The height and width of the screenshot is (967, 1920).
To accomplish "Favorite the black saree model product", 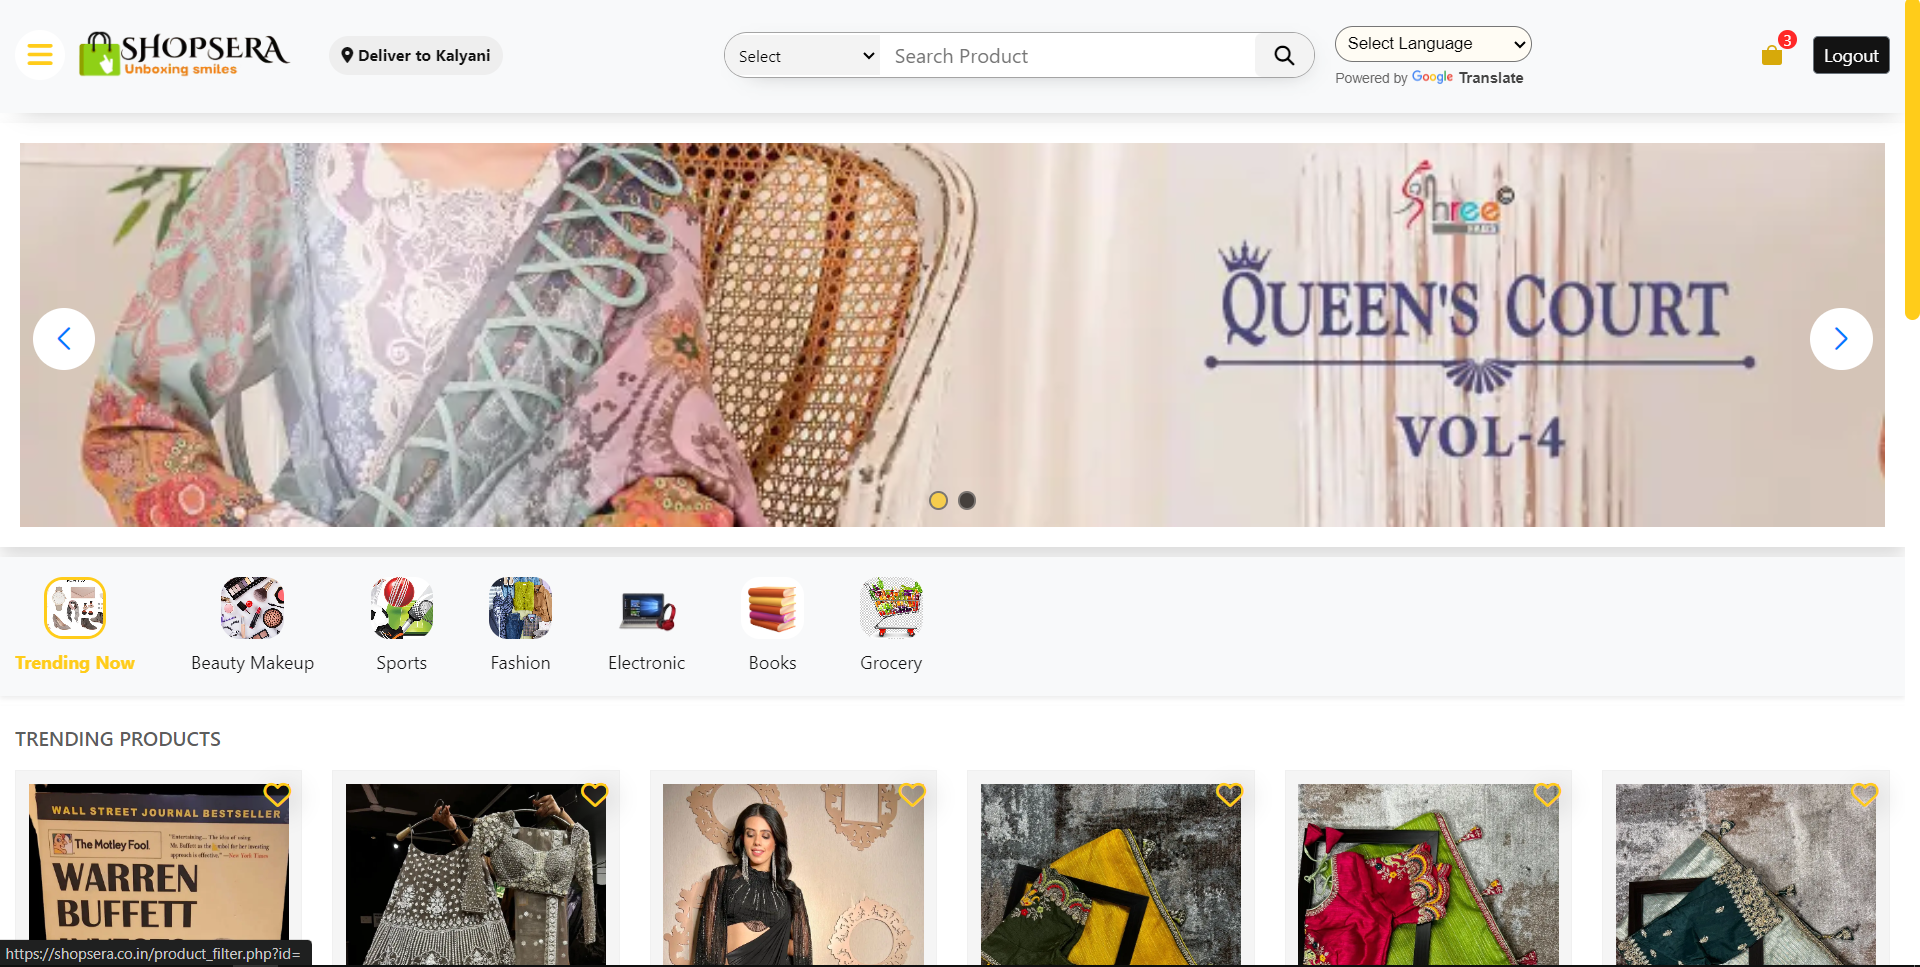I will pyautogui.click(x=912, y=795).
